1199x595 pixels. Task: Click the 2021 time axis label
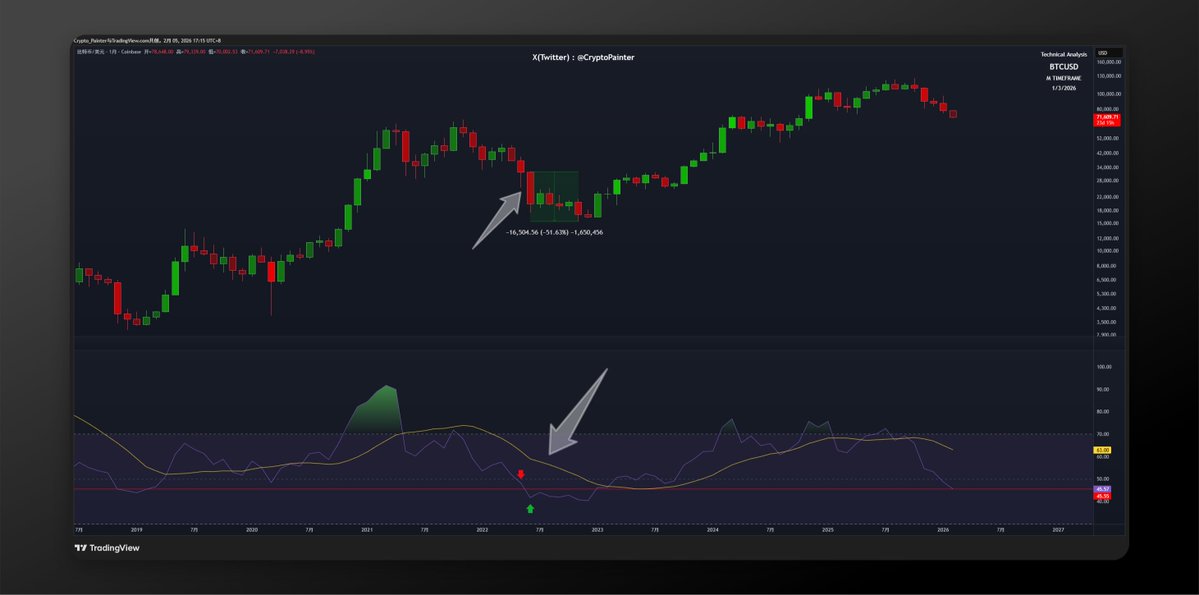(367, 529)
